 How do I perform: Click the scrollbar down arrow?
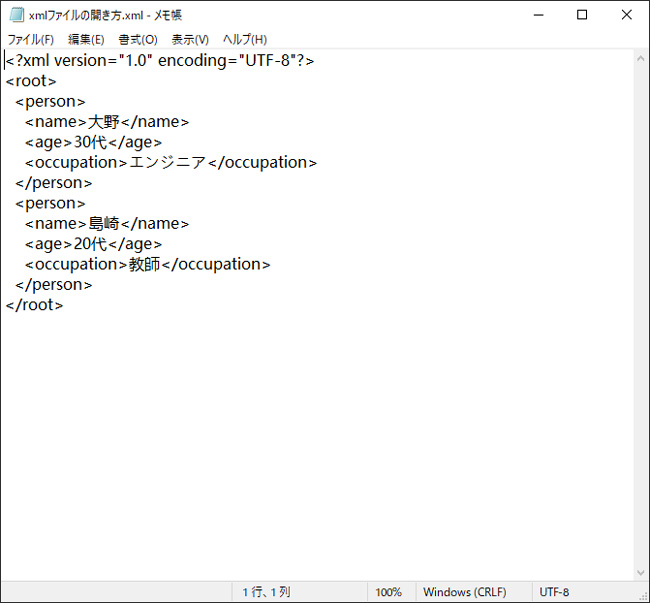(x=640, y=573)
